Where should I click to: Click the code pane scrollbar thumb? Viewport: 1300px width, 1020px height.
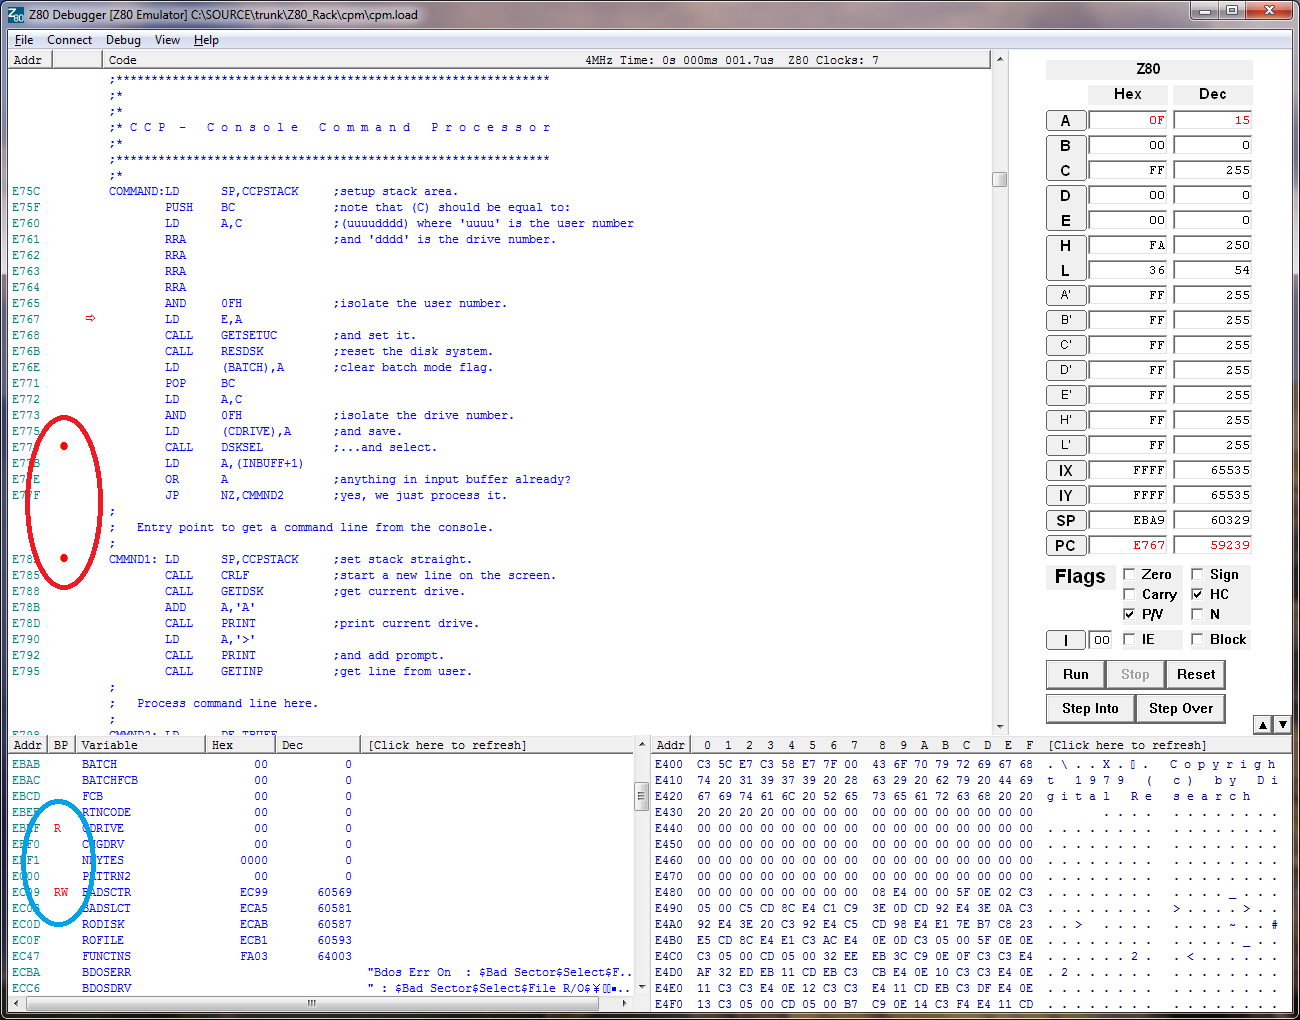[999, 179]
